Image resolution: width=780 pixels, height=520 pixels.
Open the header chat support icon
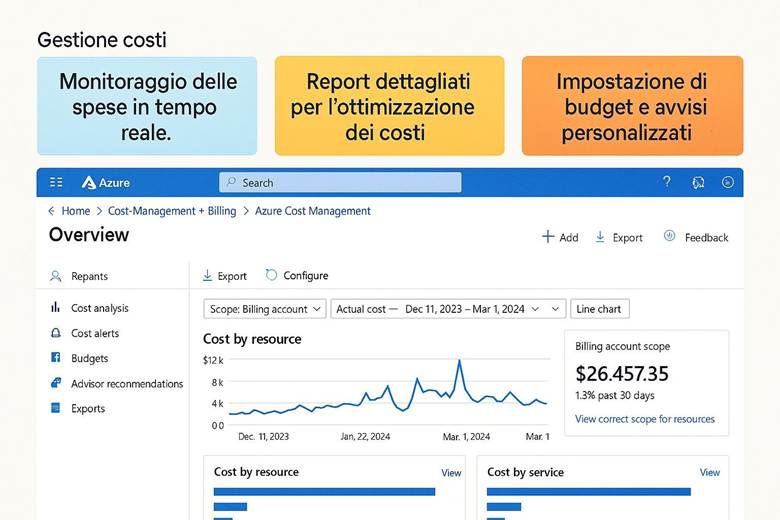698,183
